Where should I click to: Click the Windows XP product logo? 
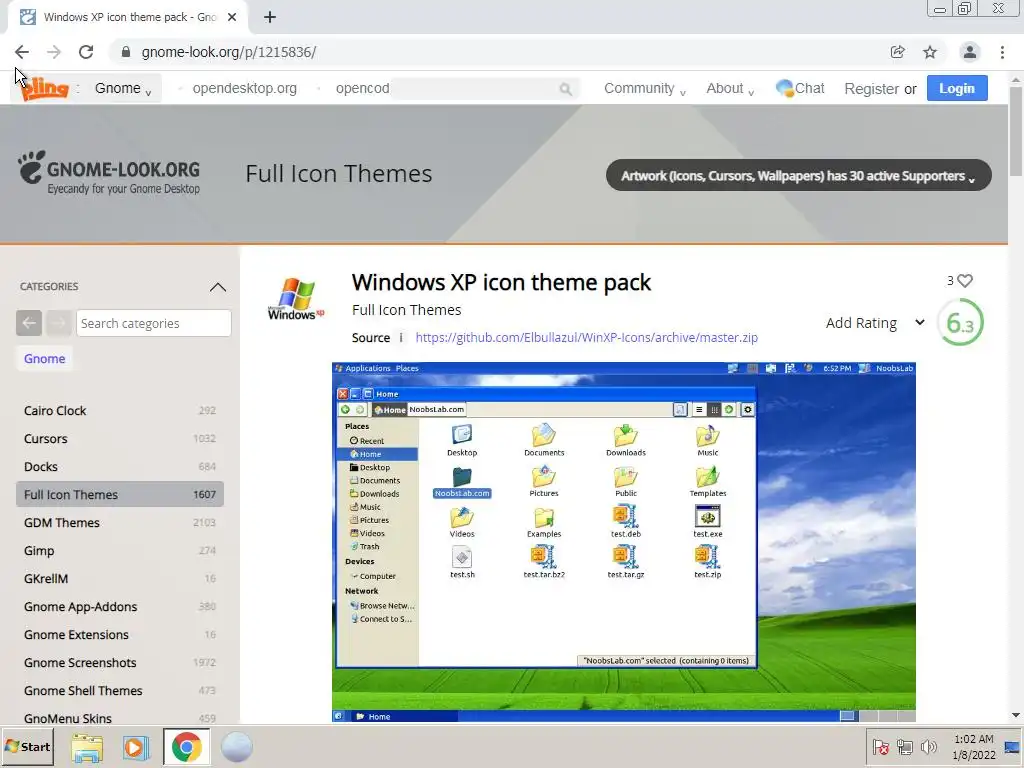click(x=296, y=298)
